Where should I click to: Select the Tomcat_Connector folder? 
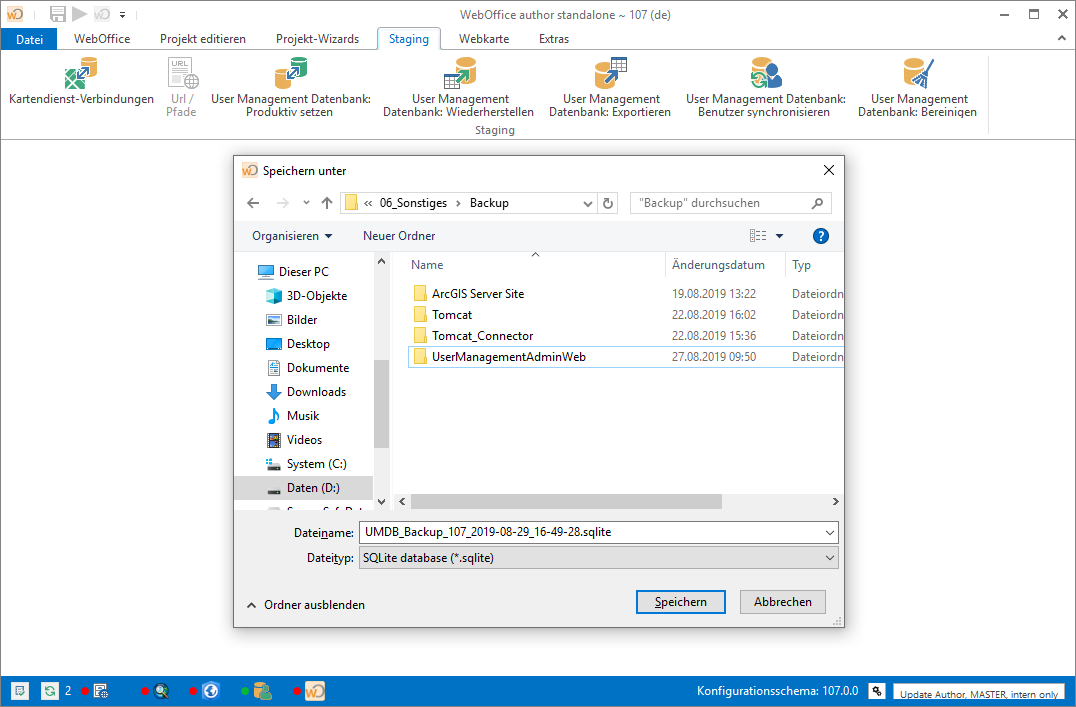coord(482,336)
